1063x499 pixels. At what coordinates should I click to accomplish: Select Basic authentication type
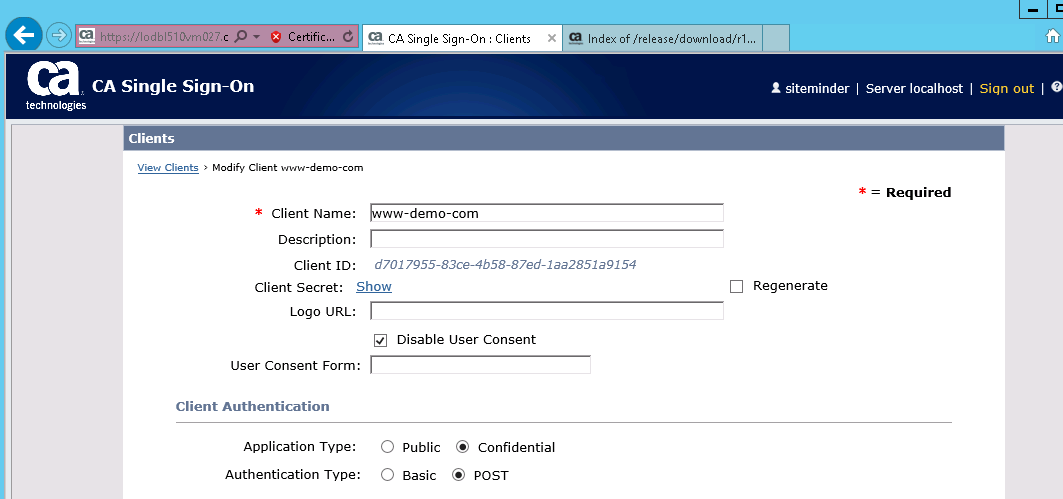coord(387,475)
